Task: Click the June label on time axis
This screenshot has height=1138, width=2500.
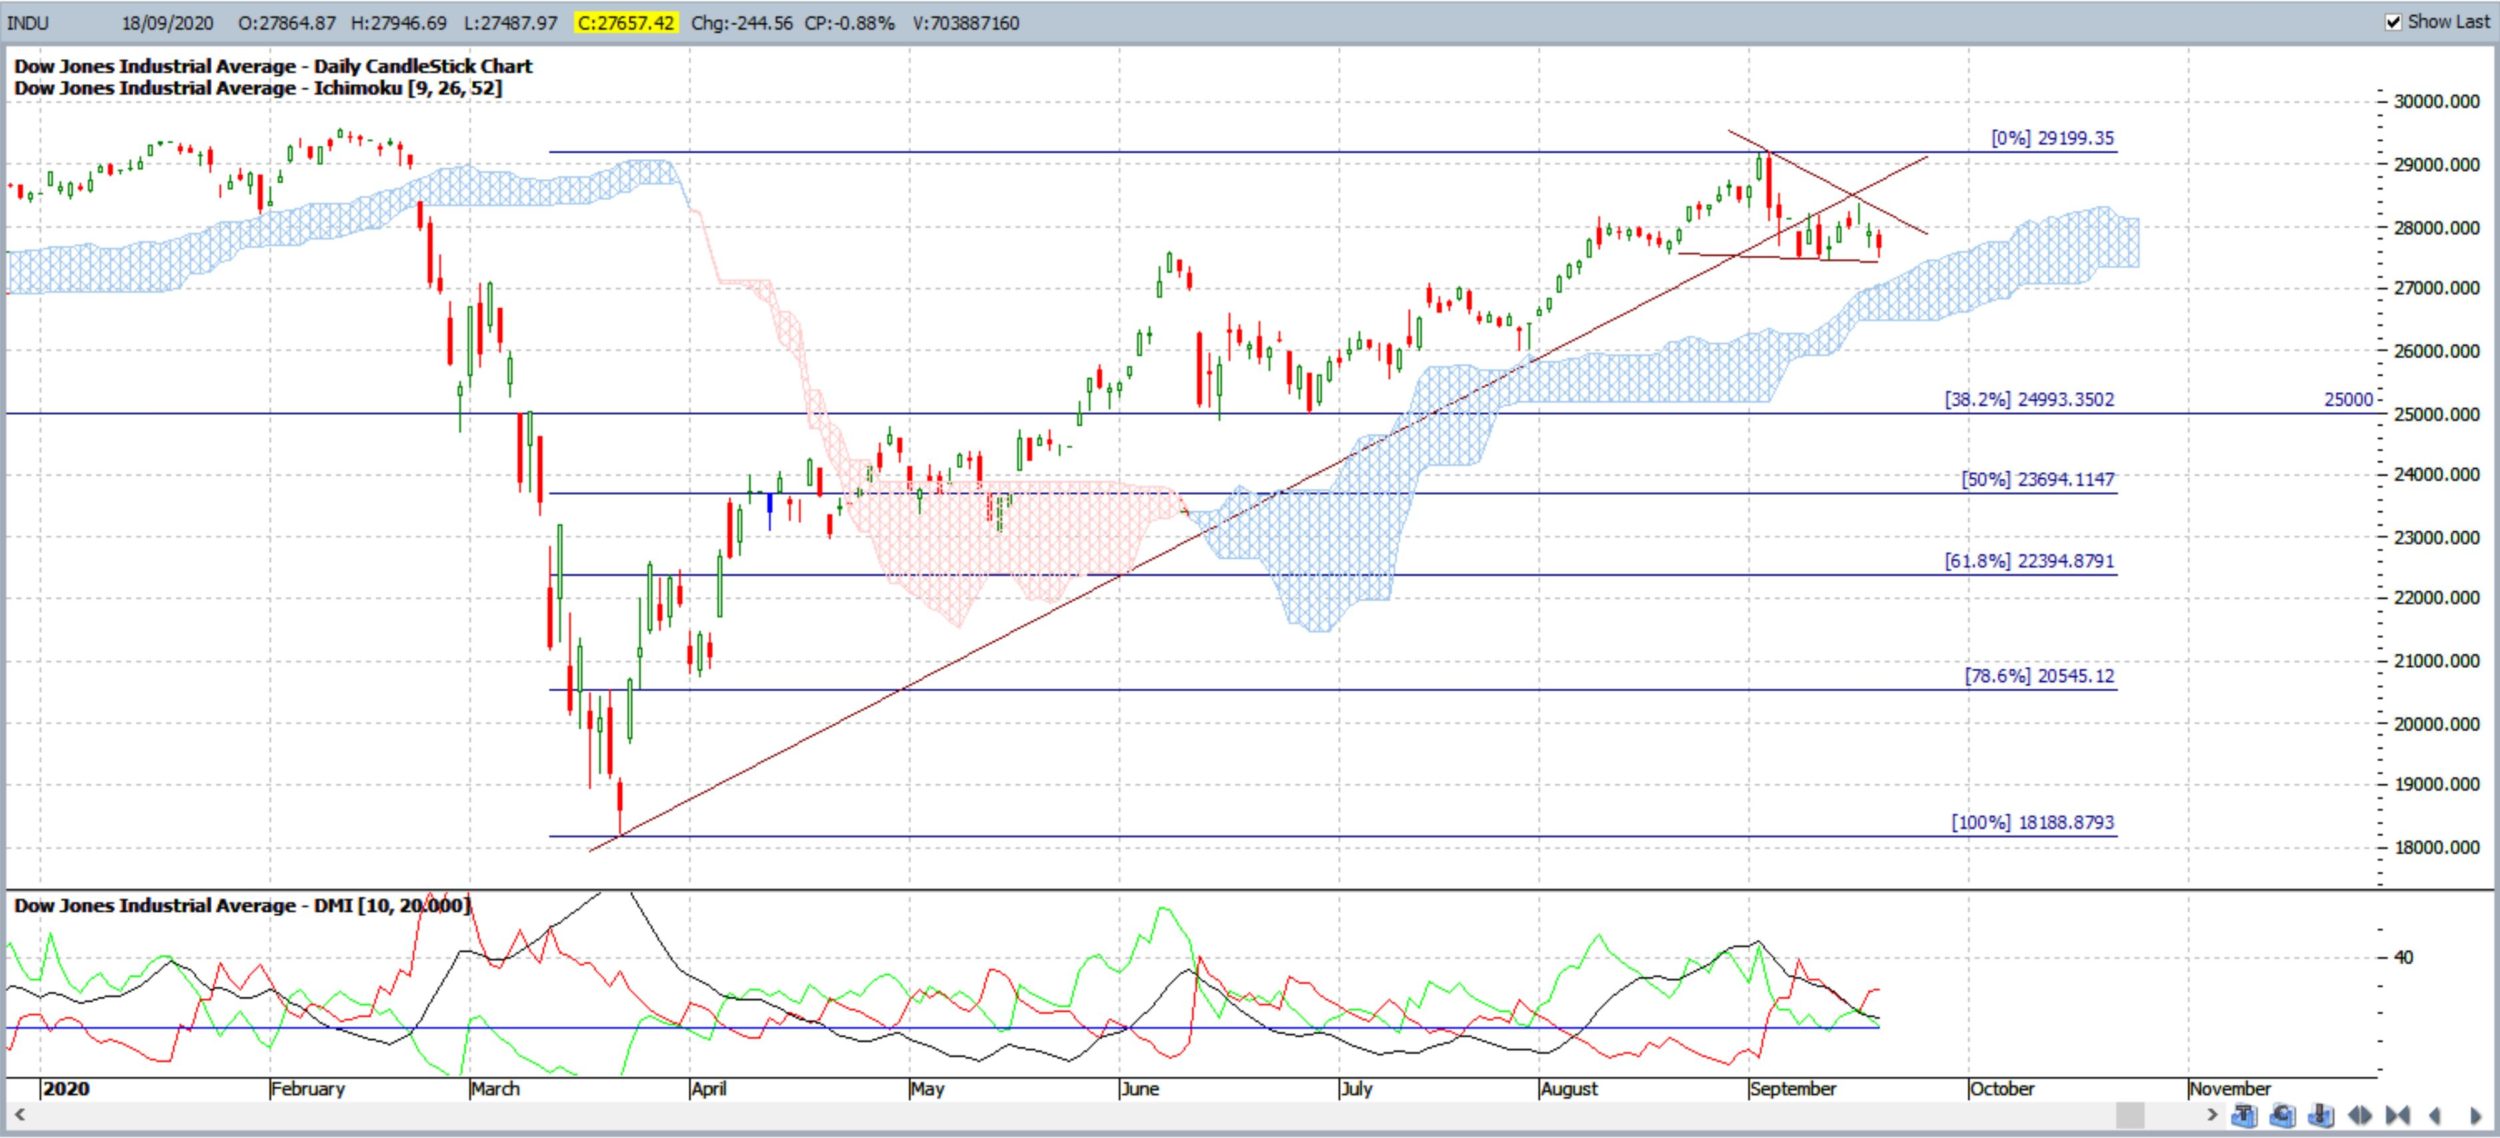Action: (1140, 1088)
